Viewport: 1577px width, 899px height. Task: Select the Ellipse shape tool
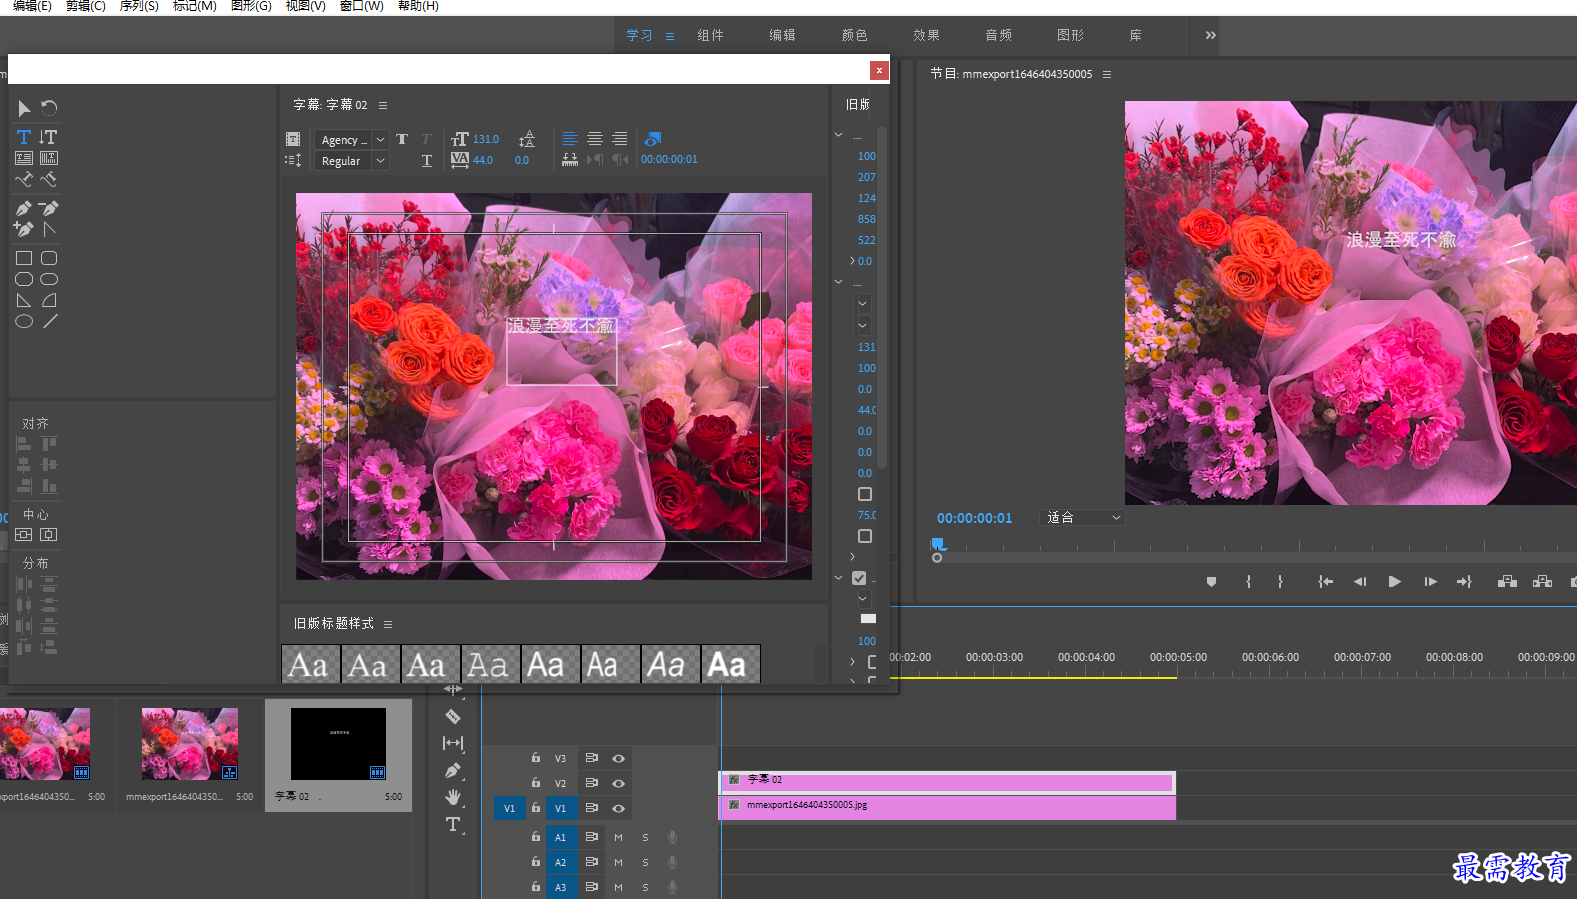pyautogui.click(x=24, y=321)
